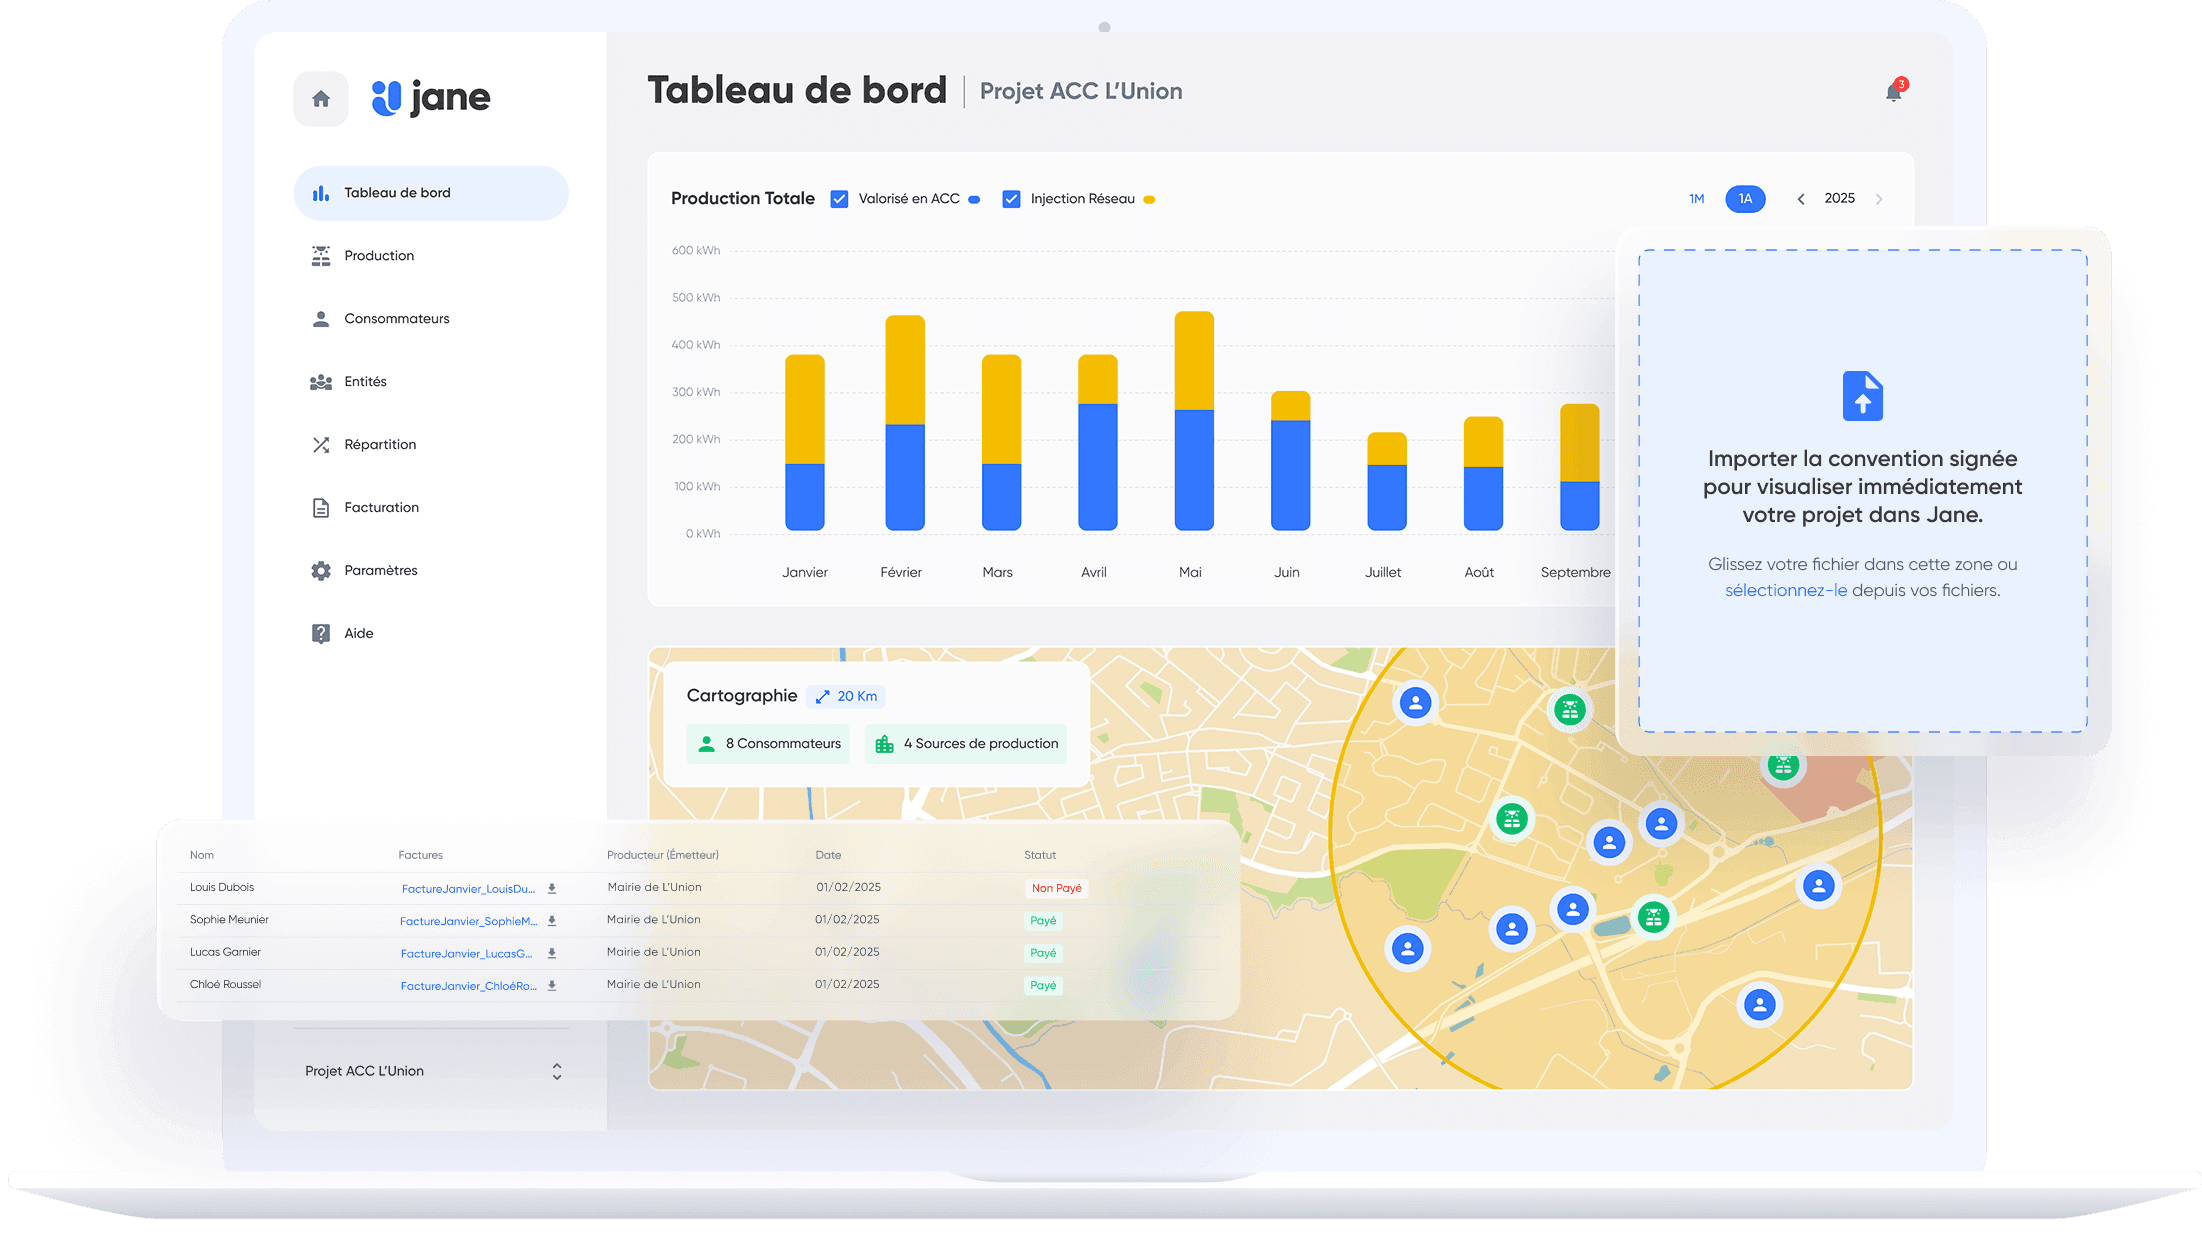Open the Répartition shuffle icon
Screen dimensions: 2202x1245
click(320, 445)
